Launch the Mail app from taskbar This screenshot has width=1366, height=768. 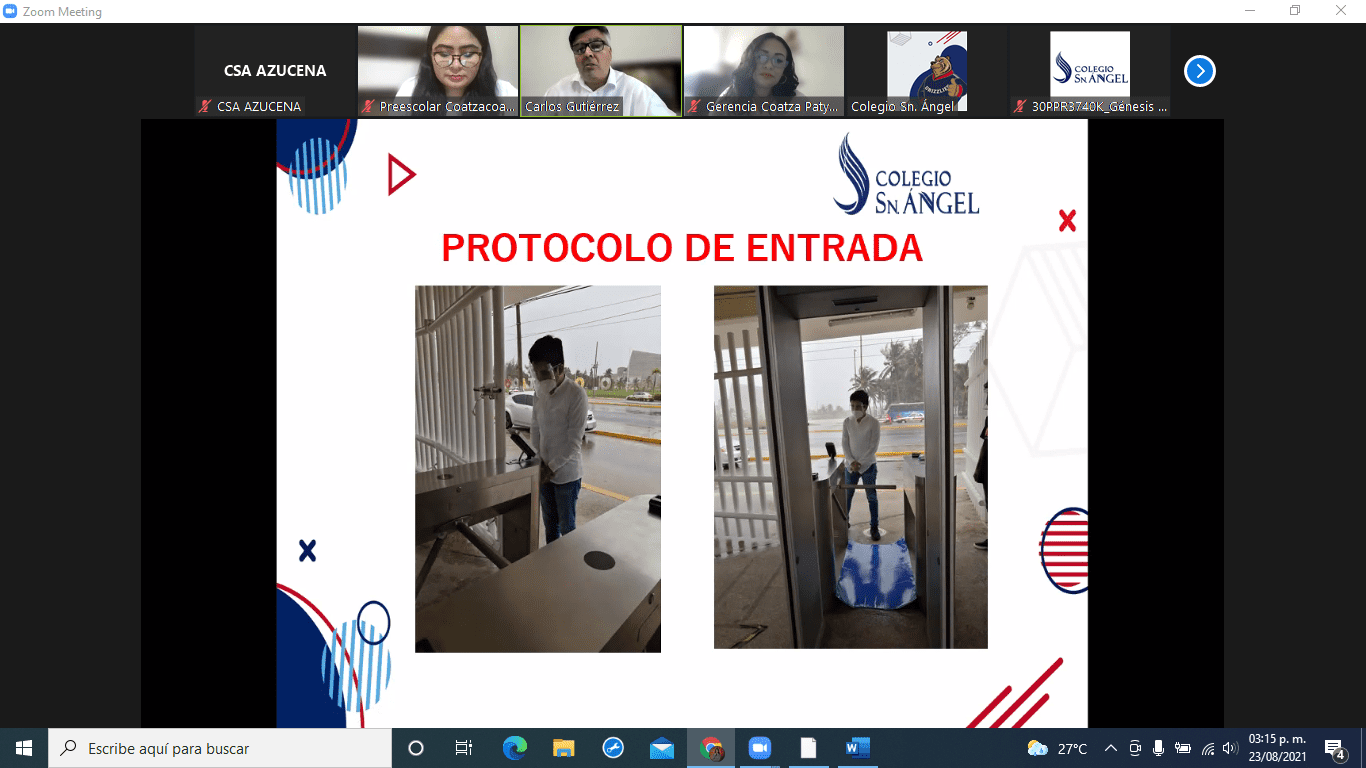(662, 748)
